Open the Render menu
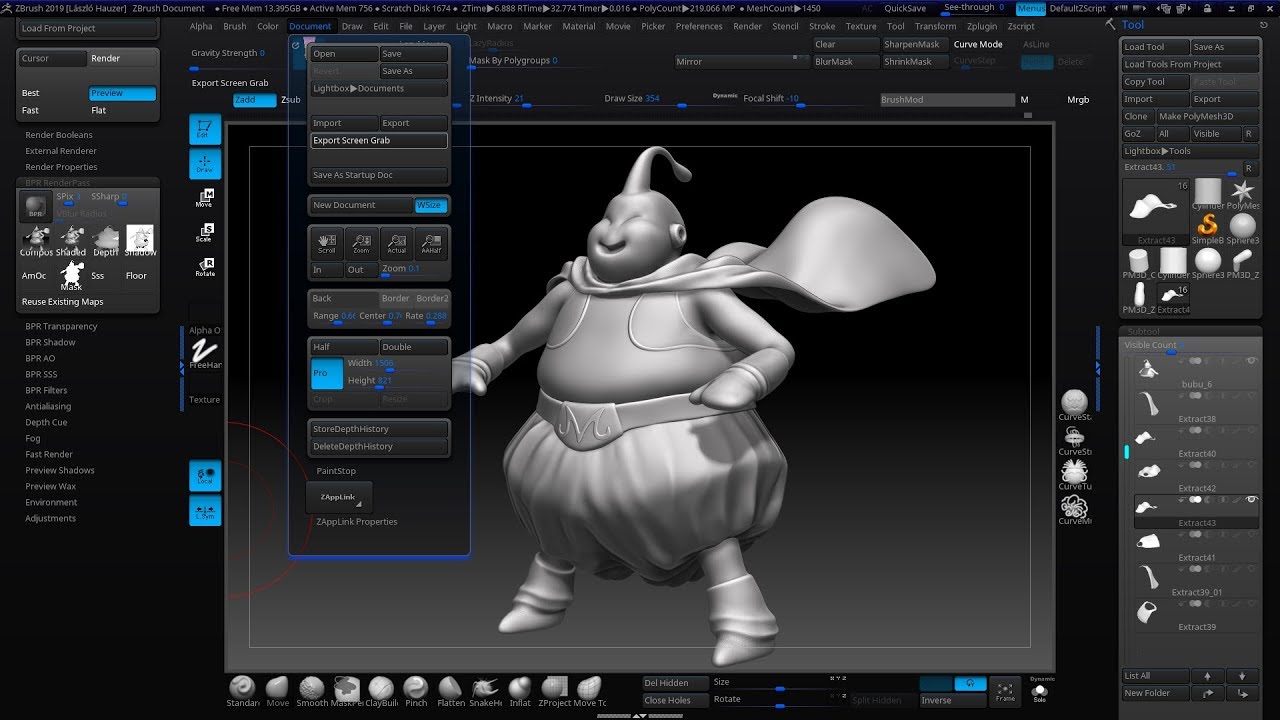 747,27
